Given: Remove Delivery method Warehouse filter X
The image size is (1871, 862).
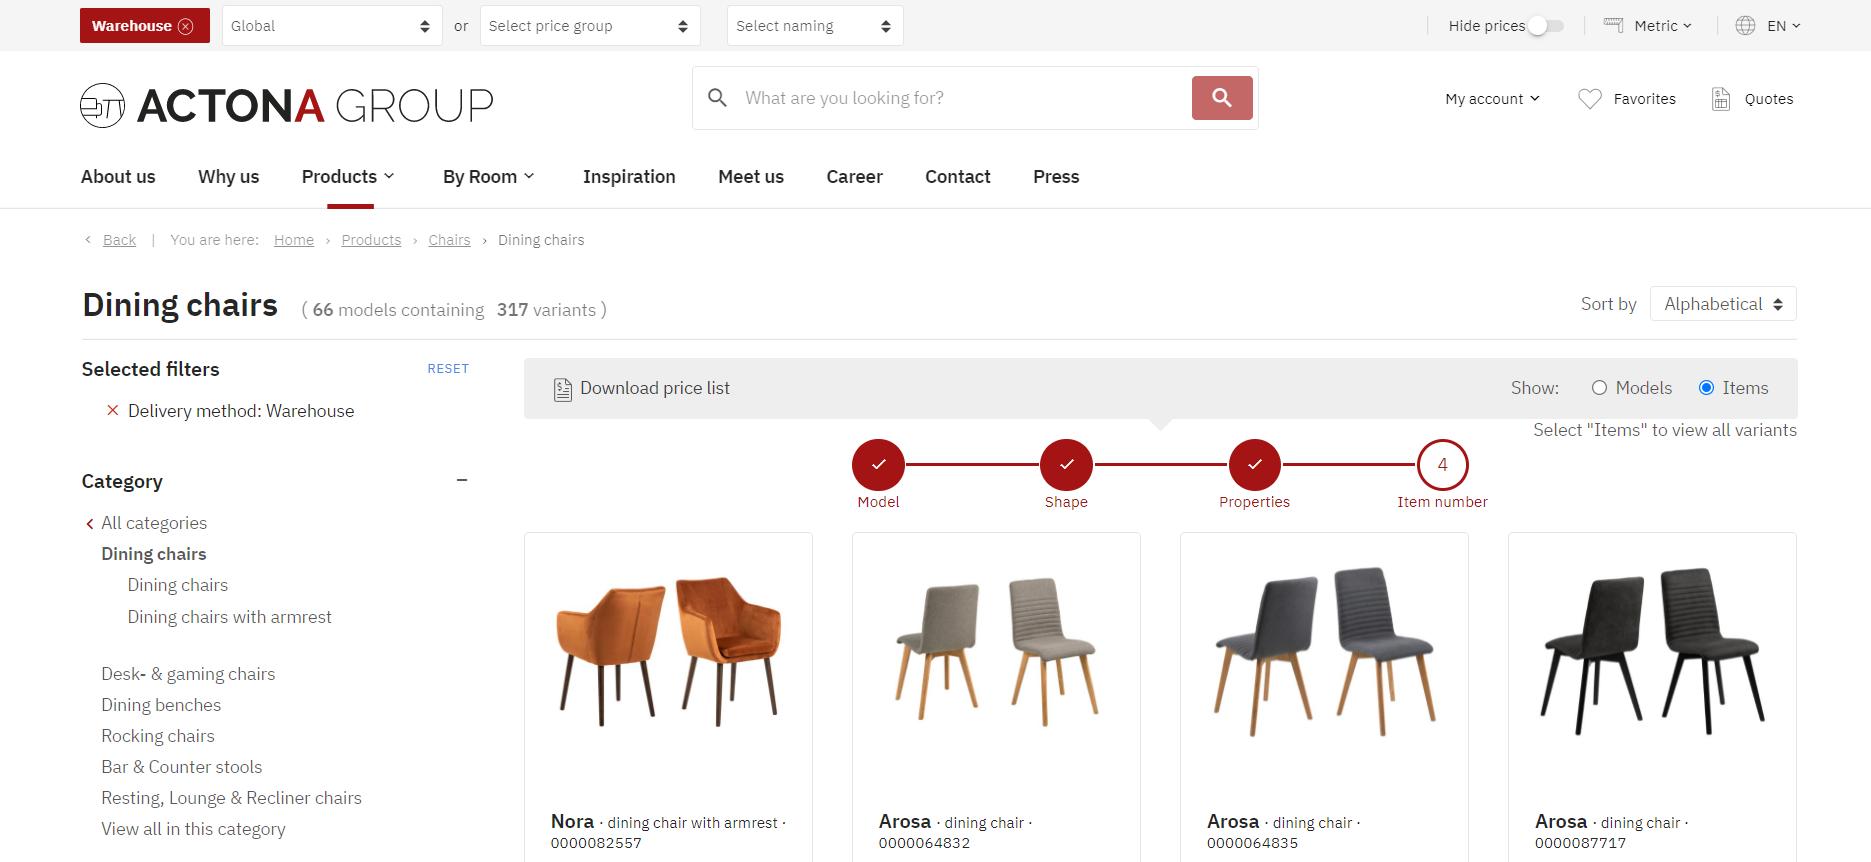Looking at the screenshot, I should (113, 411).
